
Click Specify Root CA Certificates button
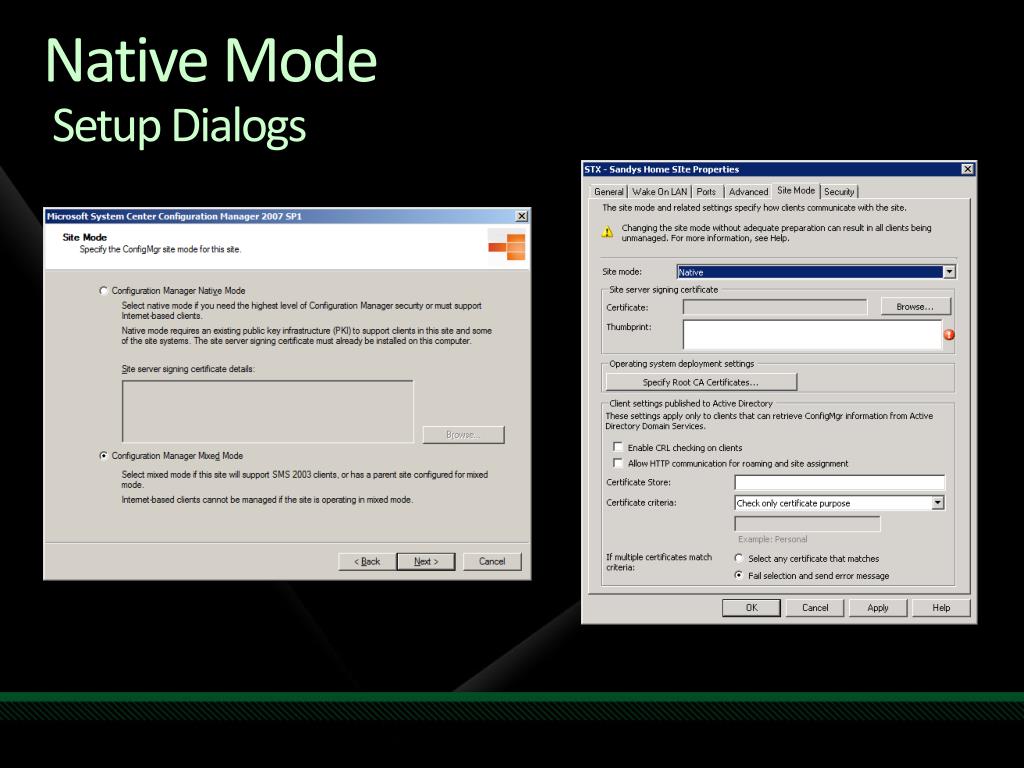pos(701,382)
